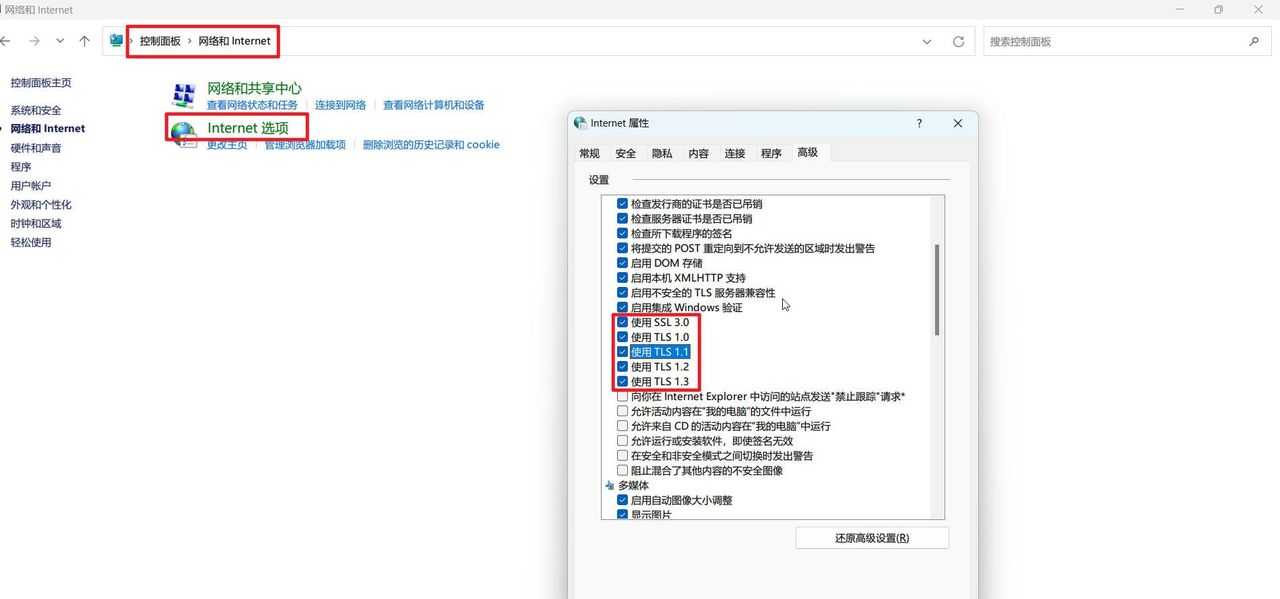Viewport: 1280px width, 599px height.
Task: Click the Internet 属性 title bar icon
Action: click(580, 123)
